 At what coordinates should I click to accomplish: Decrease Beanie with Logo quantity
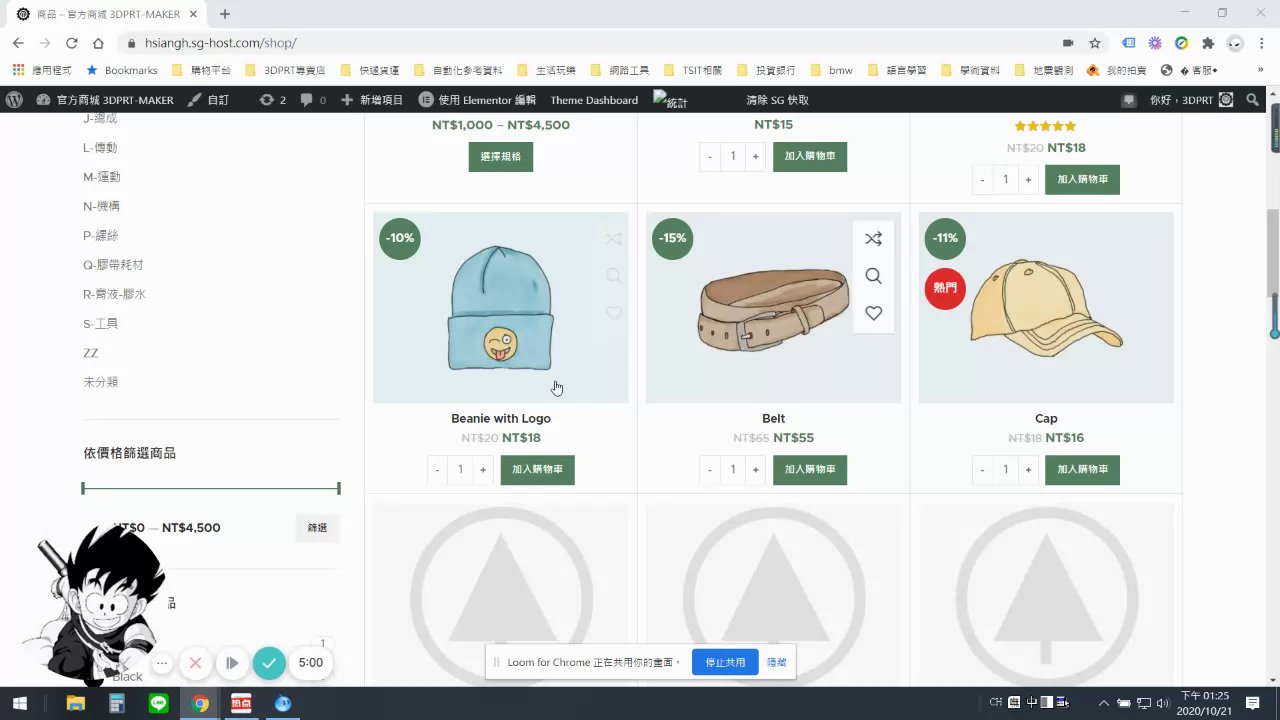437,470
